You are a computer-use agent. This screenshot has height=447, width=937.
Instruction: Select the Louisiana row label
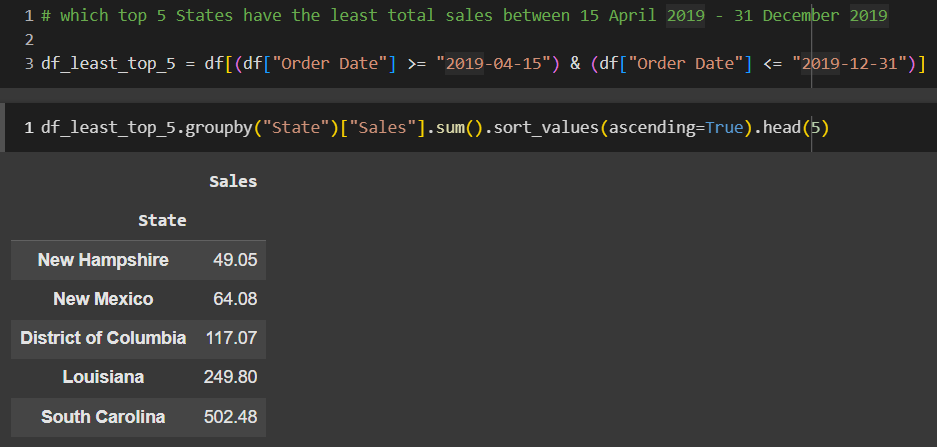(103, 377)
